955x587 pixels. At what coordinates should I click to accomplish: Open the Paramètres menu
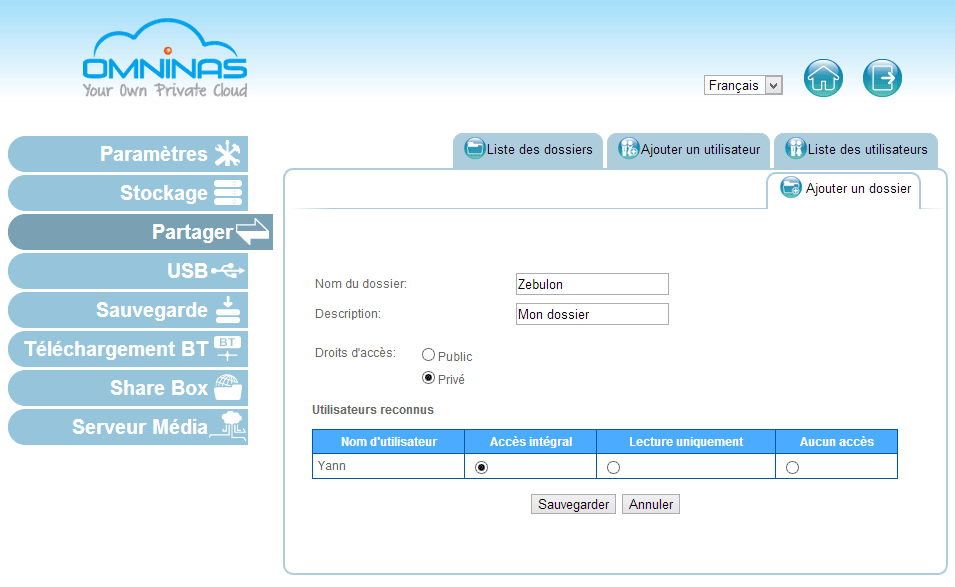tap(128, 153)
